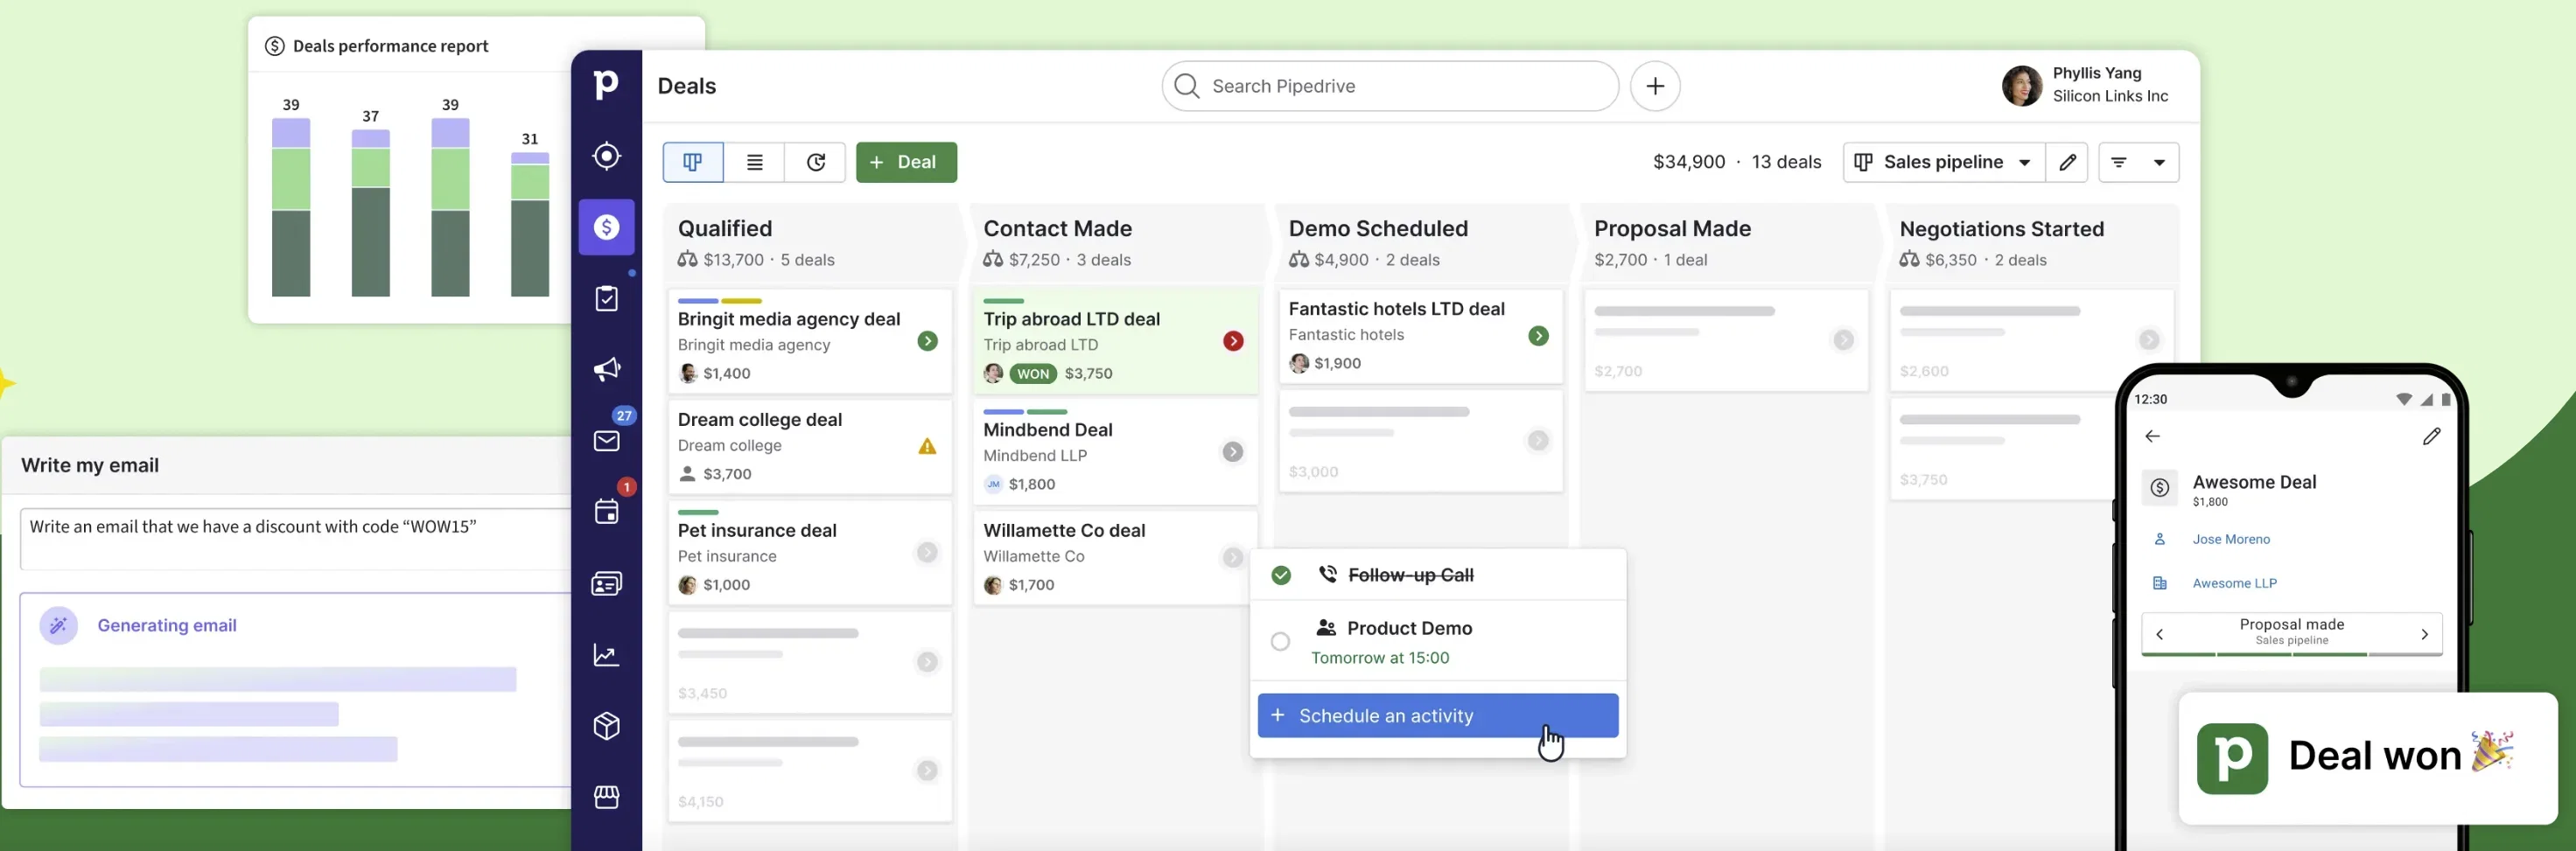
Task: Click the Write my email prompt text box
Action: pos(296,538)
